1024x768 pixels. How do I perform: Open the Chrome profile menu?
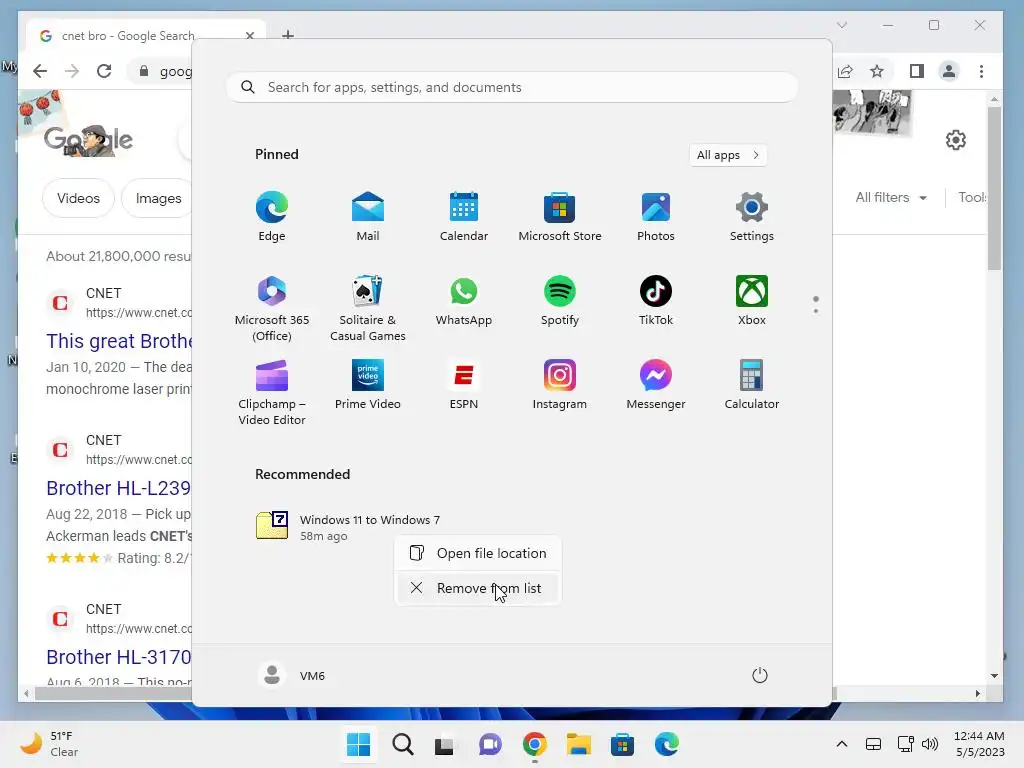coord(949,71)
